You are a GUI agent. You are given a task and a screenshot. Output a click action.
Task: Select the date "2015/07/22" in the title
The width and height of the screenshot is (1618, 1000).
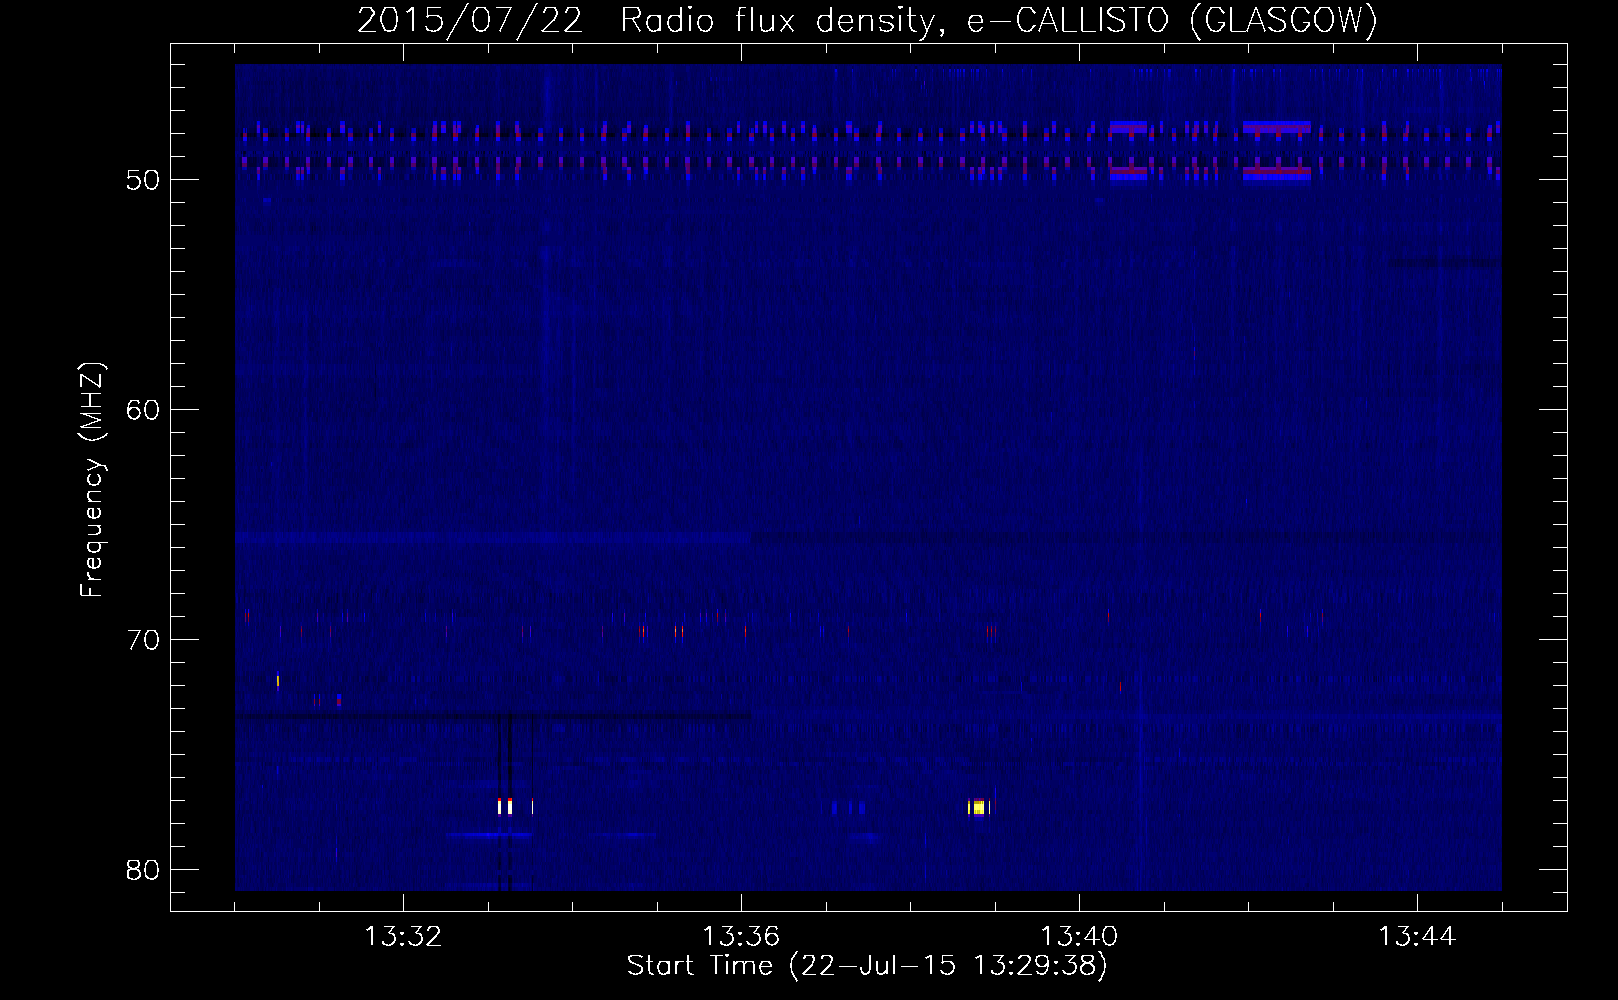click(x=470, y=21)
